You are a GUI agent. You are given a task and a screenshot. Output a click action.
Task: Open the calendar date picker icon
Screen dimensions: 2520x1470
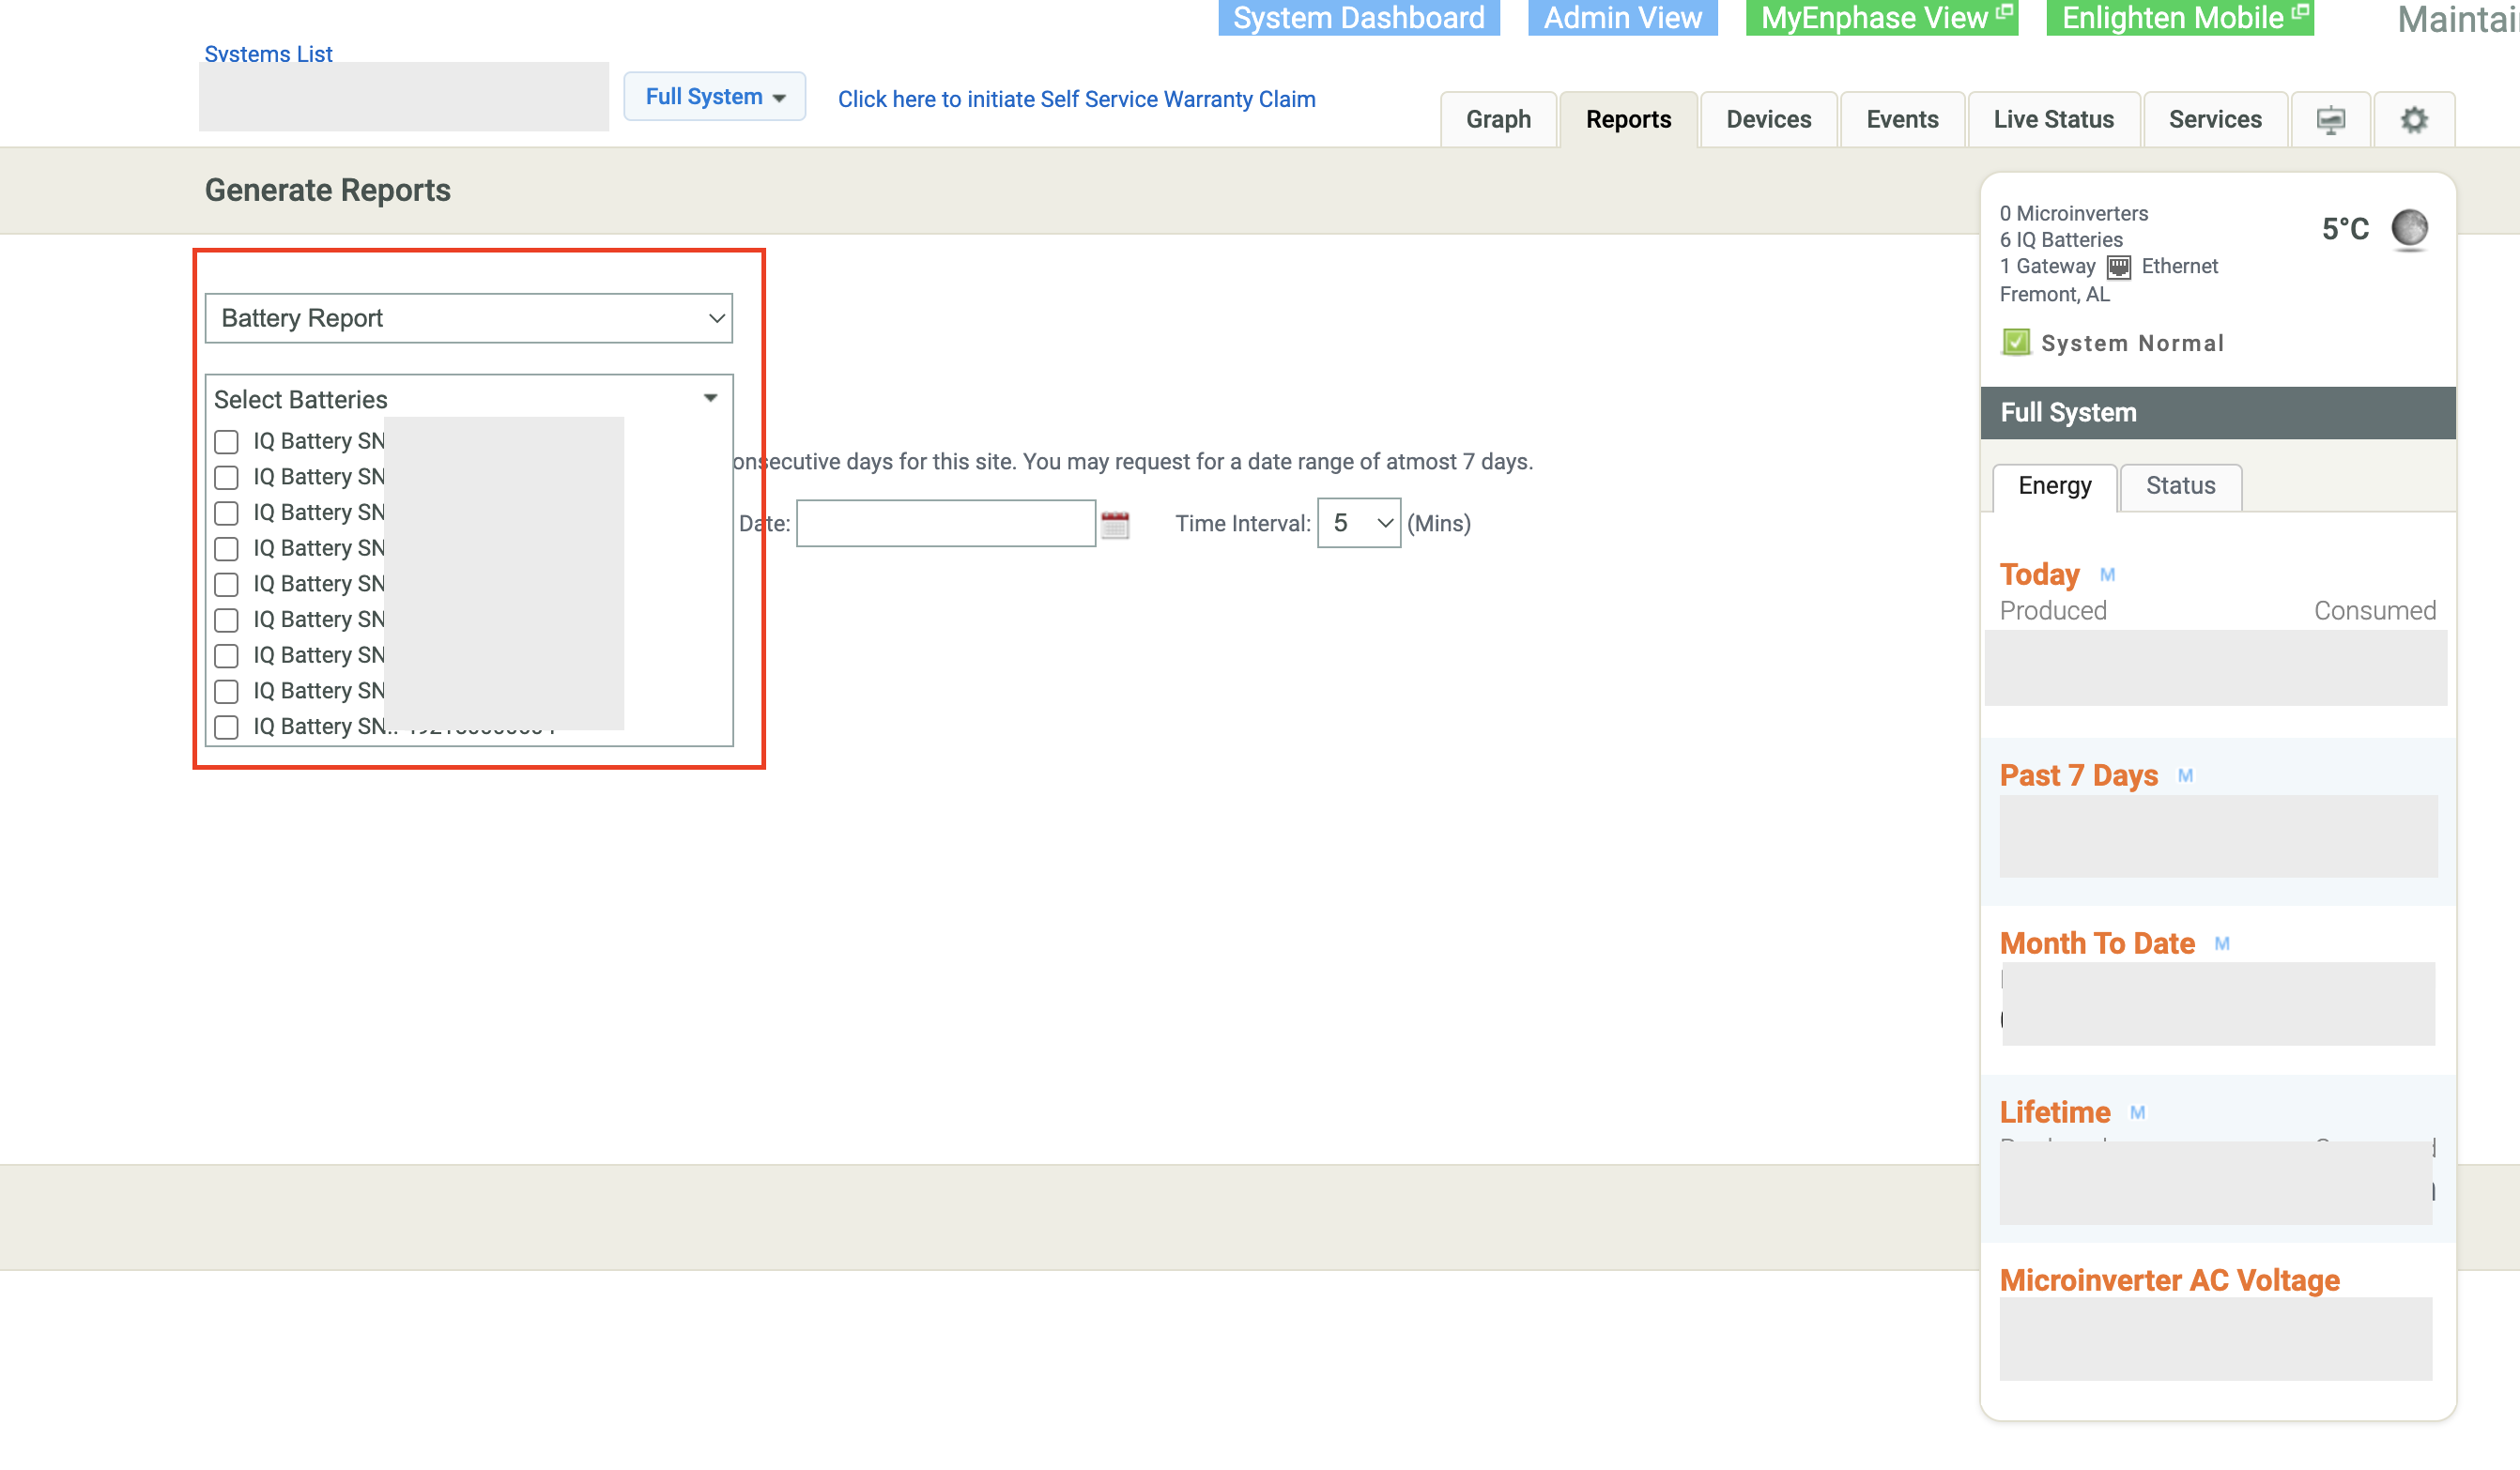click(1114, 524)
